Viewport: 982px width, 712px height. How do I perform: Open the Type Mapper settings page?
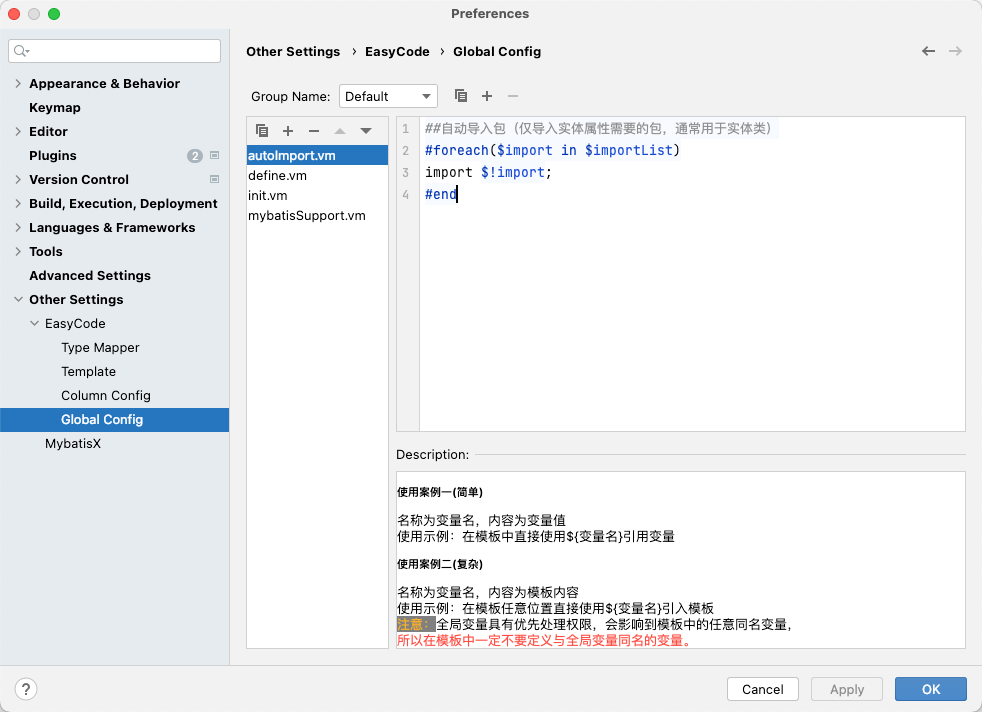(100, 348)
